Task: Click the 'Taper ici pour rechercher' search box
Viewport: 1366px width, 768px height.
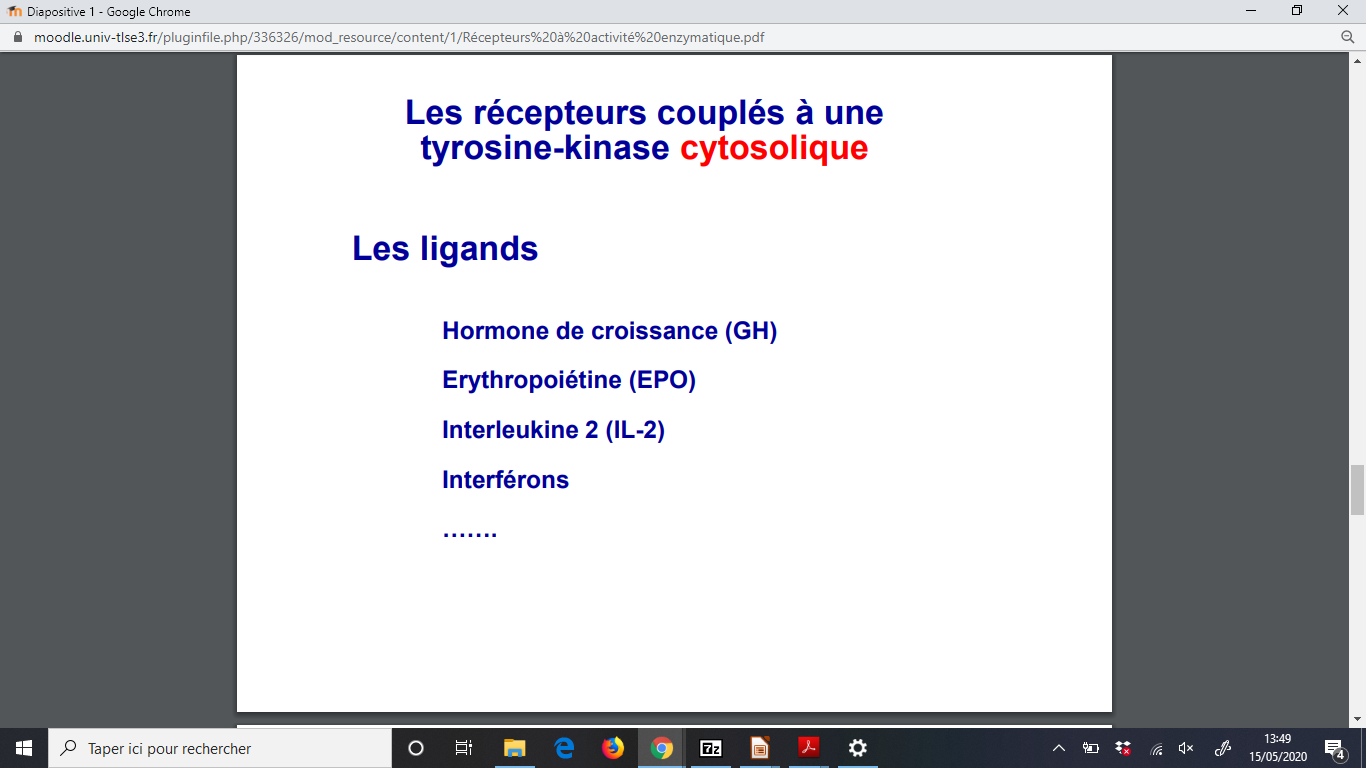Action: pos(220,748)
